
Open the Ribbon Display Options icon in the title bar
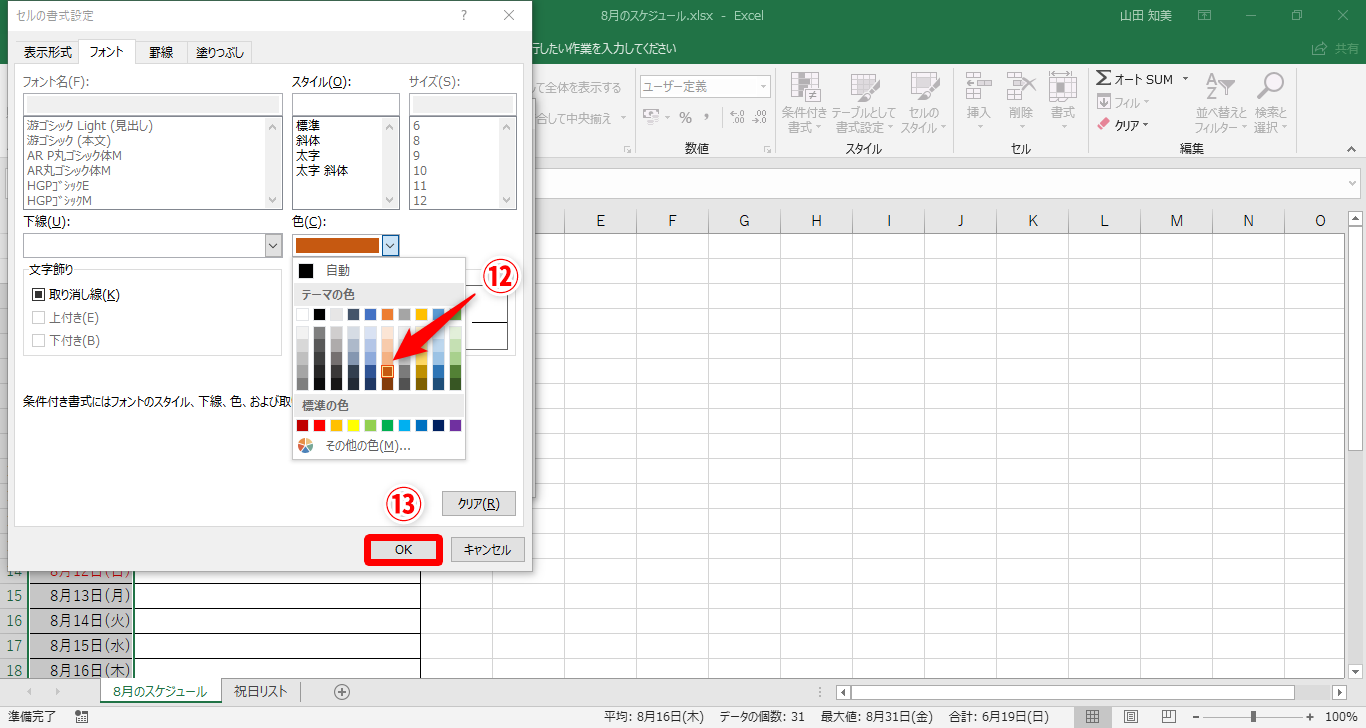1204,15
